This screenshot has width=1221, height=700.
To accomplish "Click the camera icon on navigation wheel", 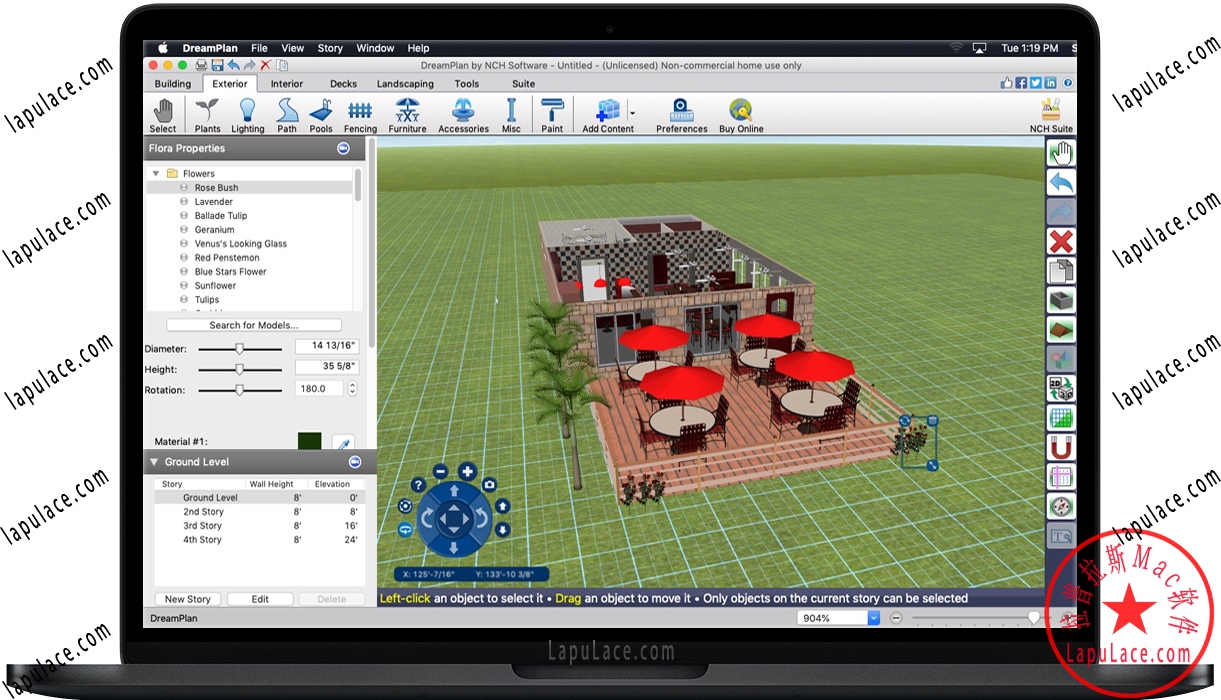I will 489,485.
